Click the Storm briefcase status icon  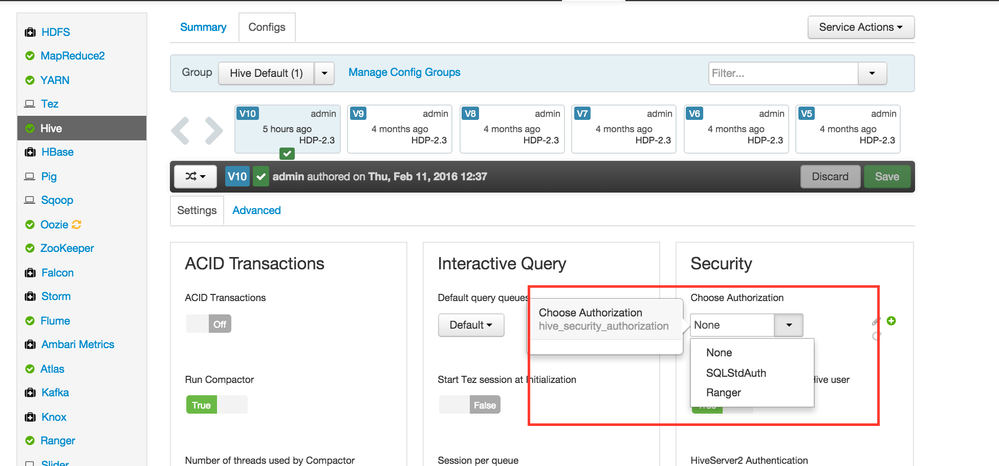(x=29, y=296)
